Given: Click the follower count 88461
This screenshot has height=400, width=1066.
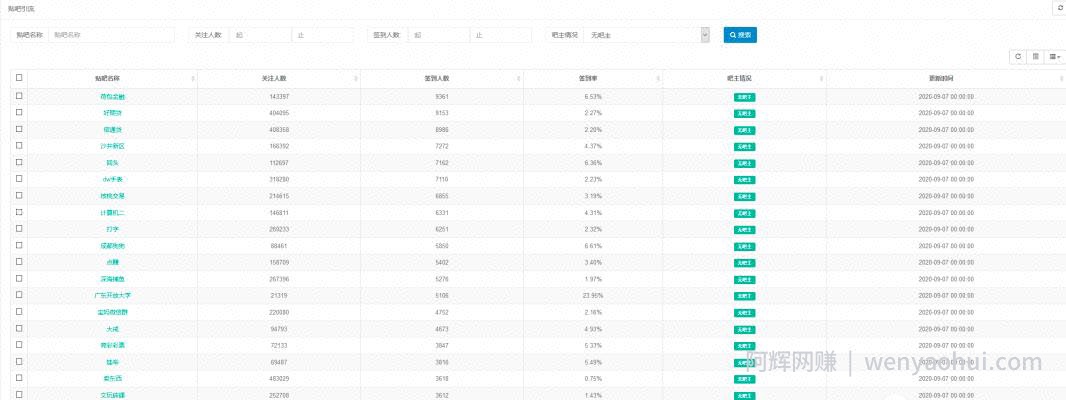Looking at the screenshot, I should 279,246.
